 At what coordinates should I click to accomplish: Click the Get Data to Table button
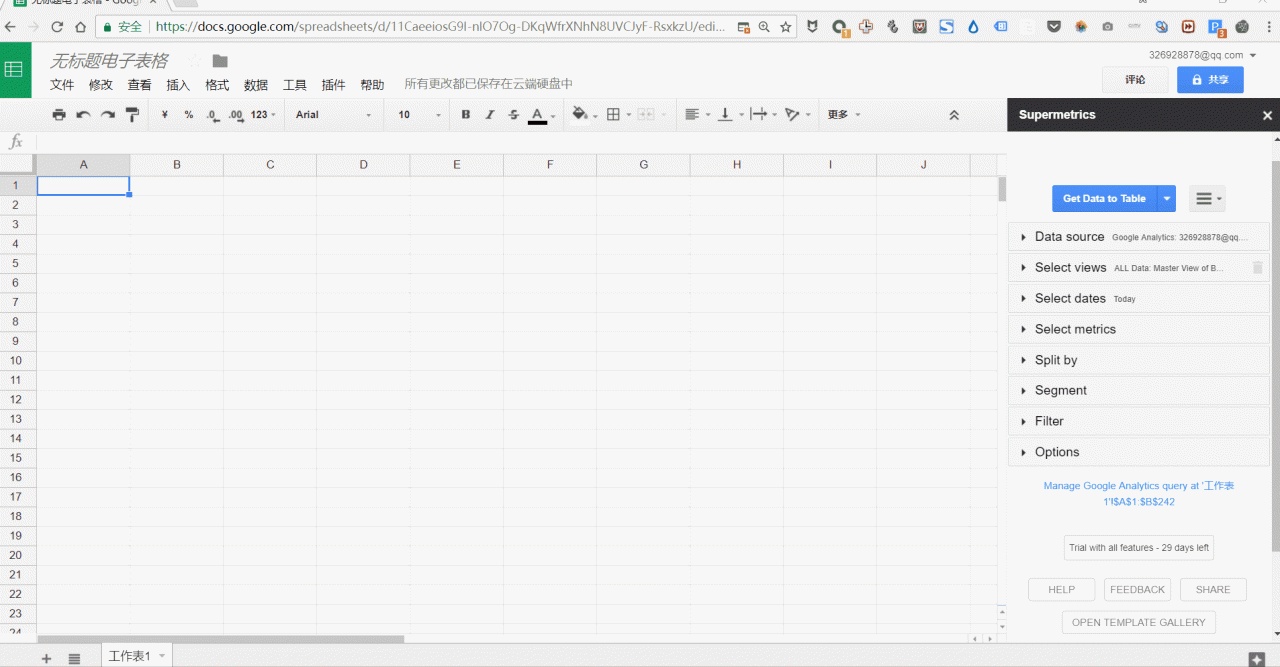pos(1104,199)
